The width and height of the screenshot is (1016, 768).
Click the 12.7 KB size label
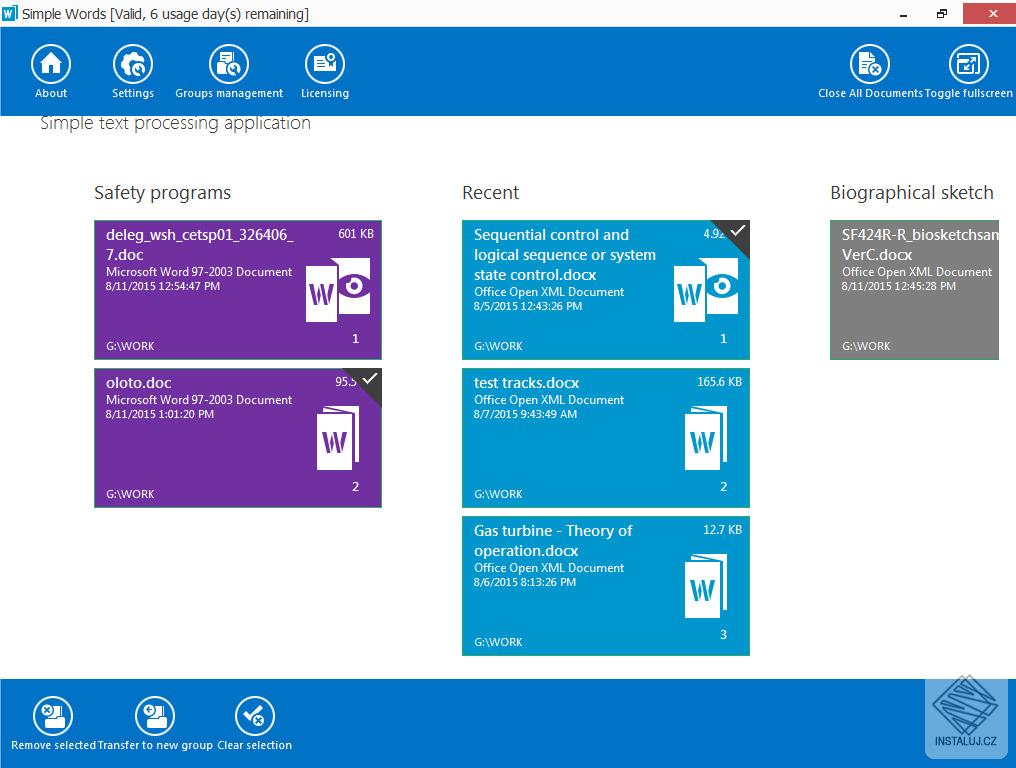click(722, 529)
